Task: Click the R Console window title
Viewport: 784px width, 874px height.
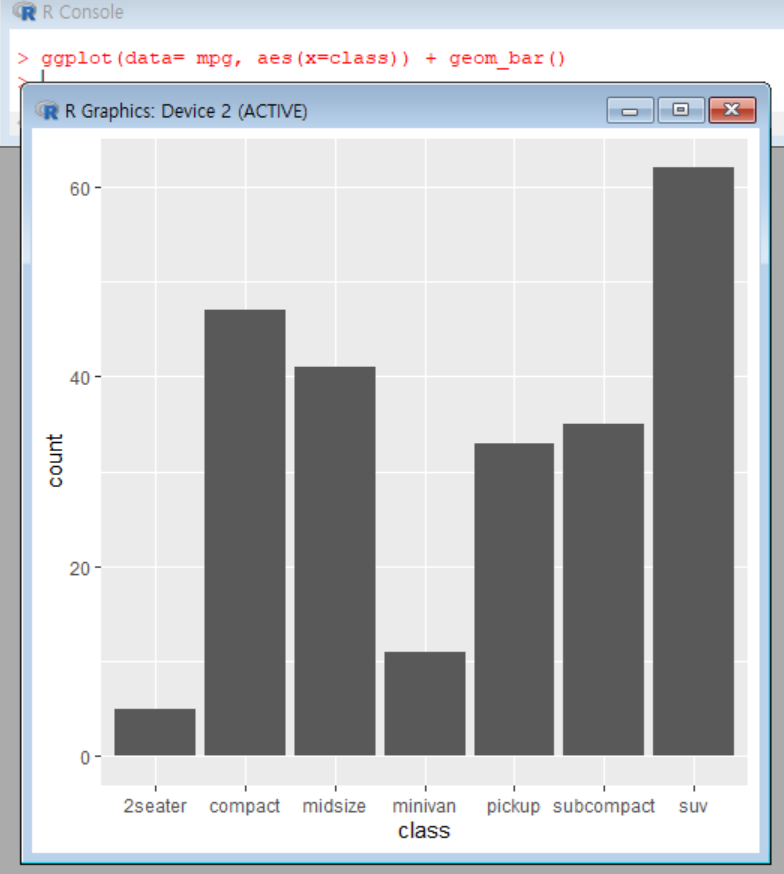Action: coord(83,12)
